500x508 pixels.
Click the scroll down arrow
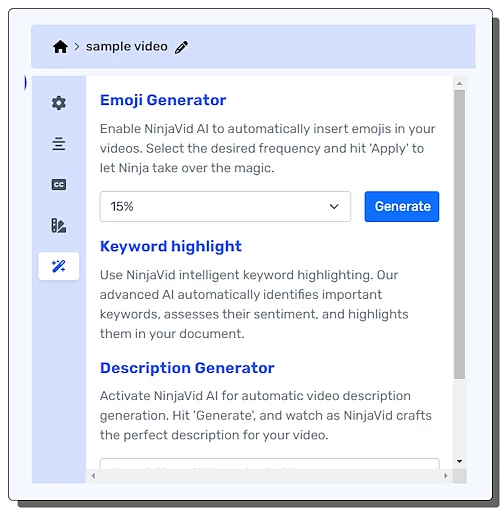[x=460, y=461]
